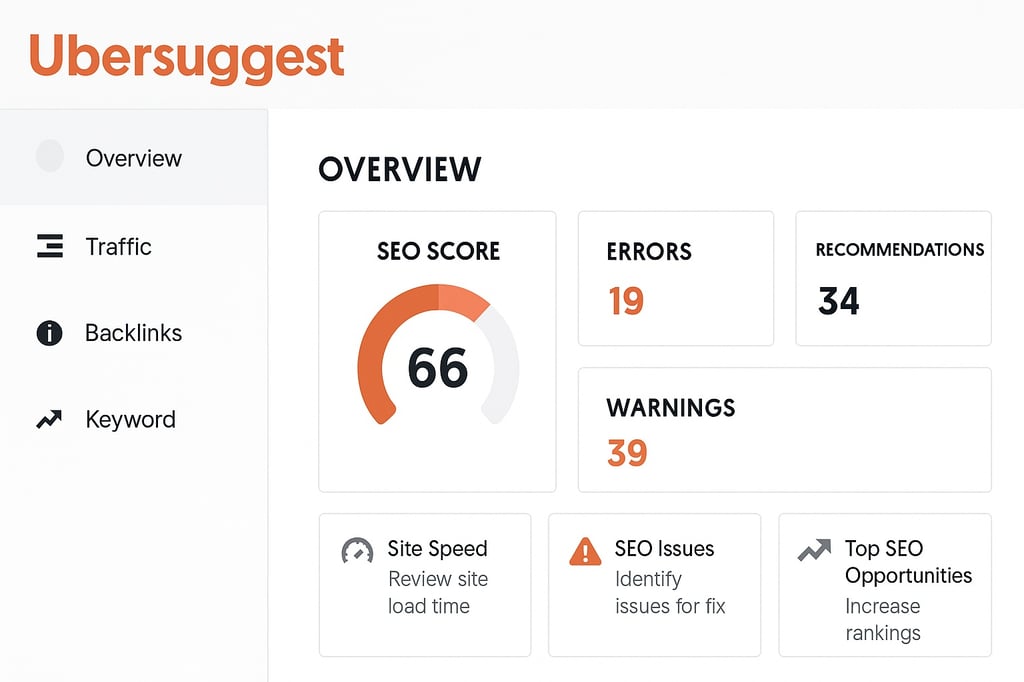Click the Overview circle icon in sidebar
Viewport: 1024px width, 682px height.
[50, 155]
